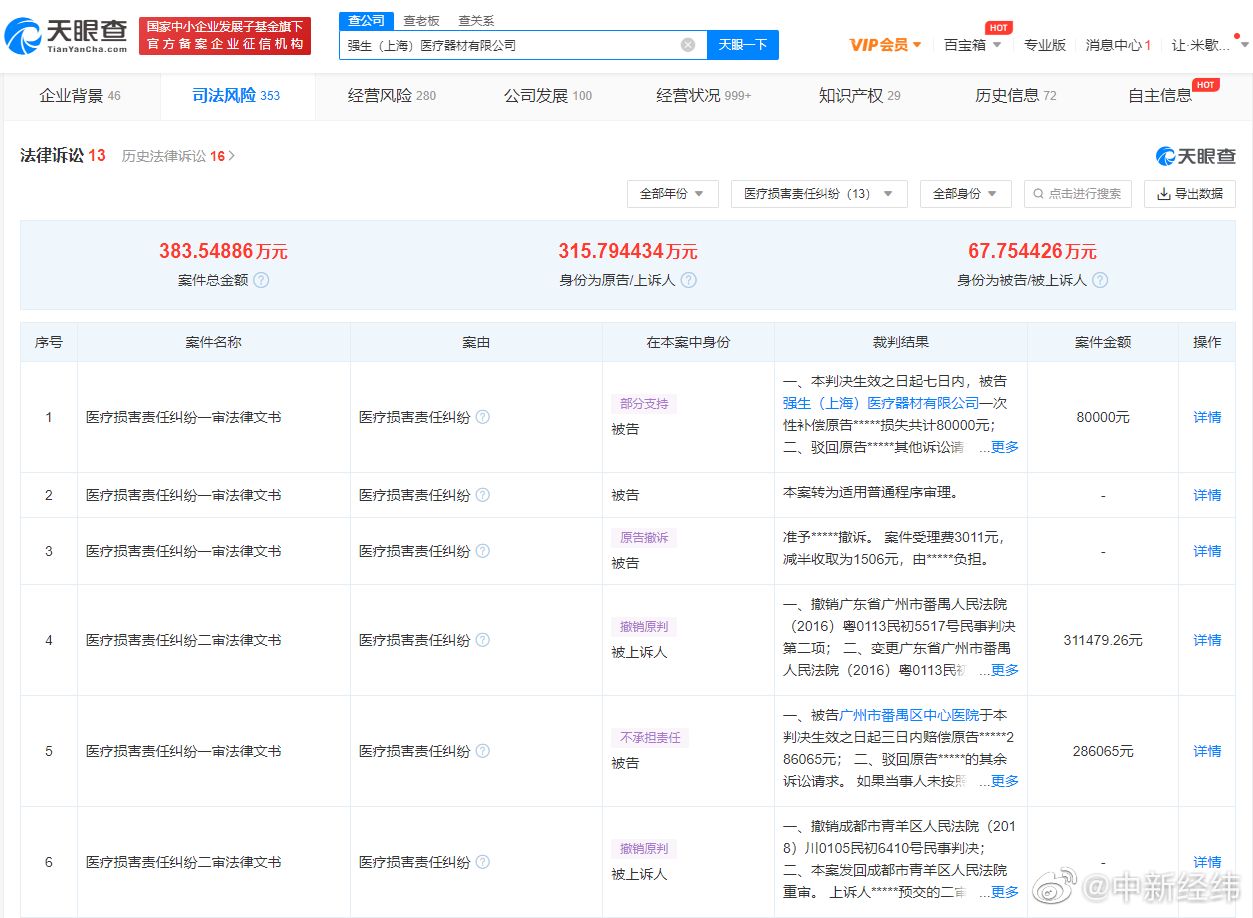Click the 383.54886万元 total amount figure
Screen dimensions: 1253x918
(223, 252)
